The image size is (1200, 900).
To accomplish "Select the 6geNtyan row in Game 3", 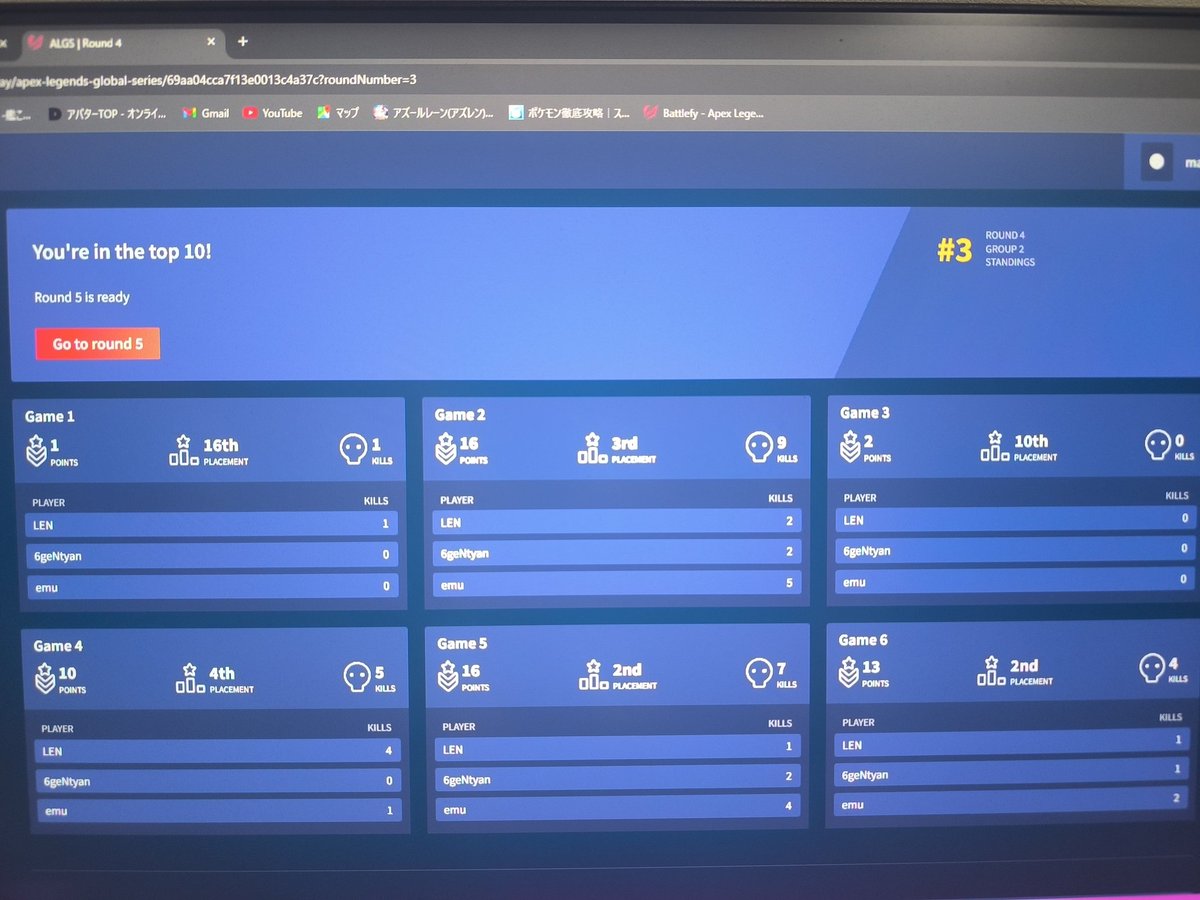I will (1016, 550).
